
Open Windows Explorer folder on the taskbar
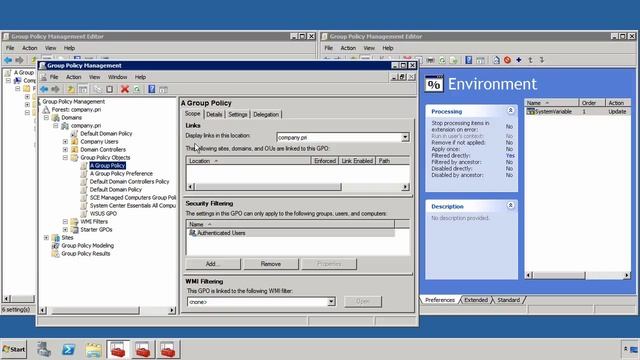(x=93, y=350)
